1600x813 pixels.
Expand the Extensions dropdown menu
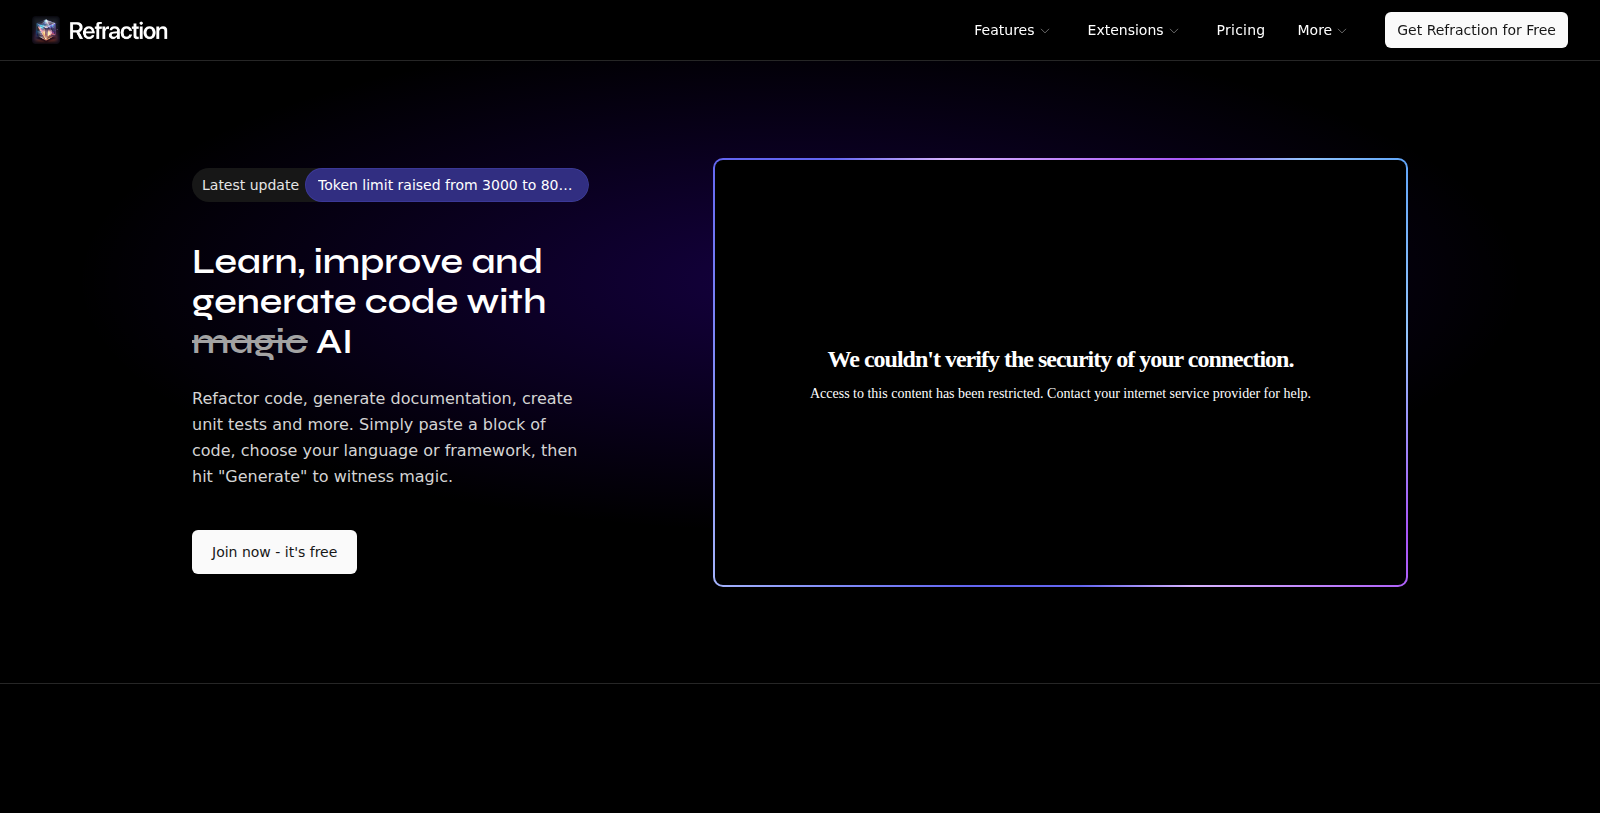(1133, 30)
